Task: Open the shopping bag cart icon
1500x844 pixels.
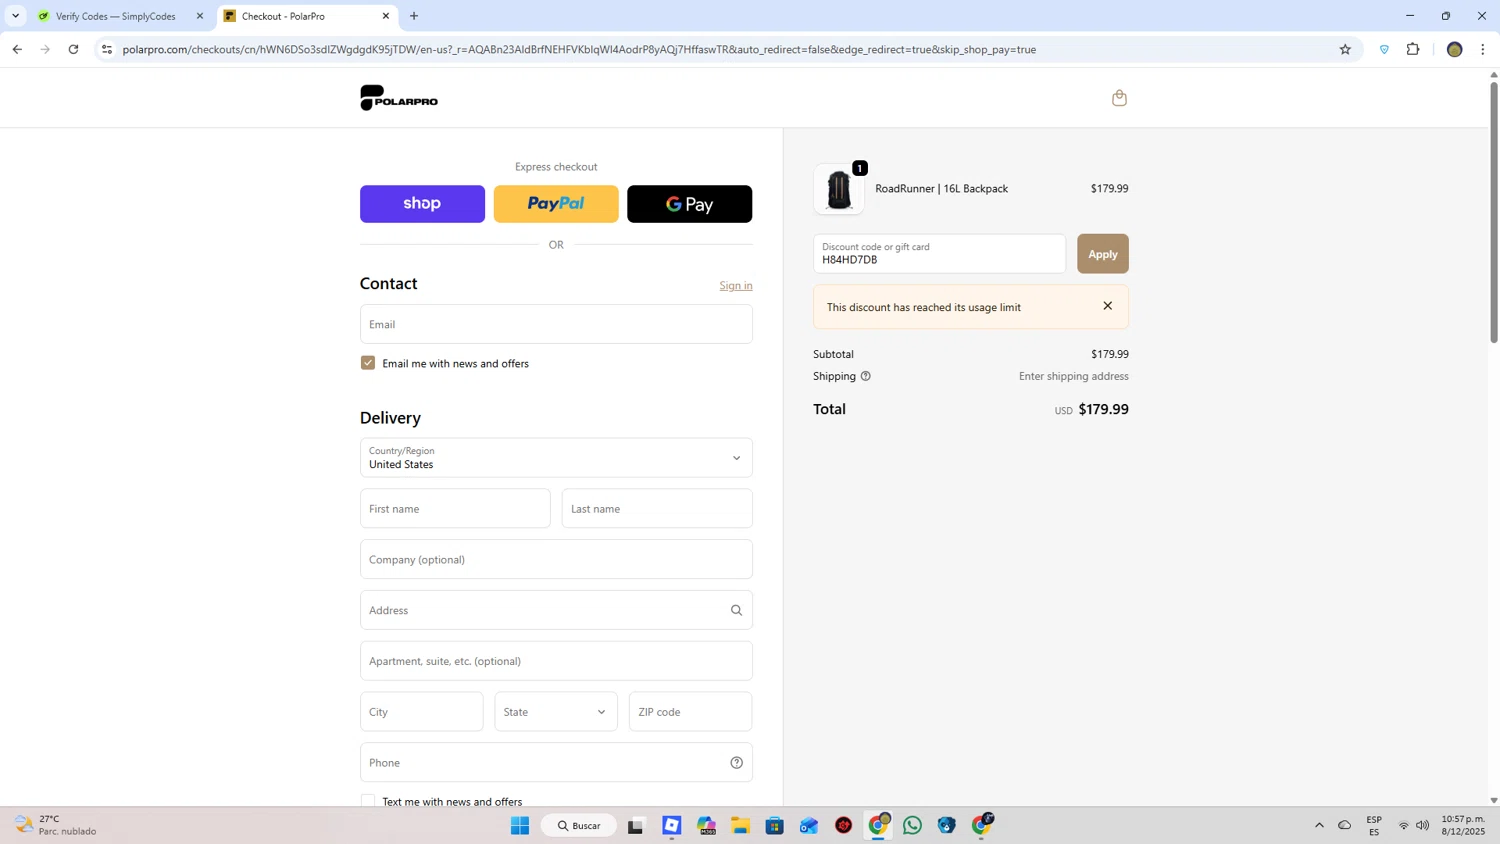Action: [1119, 98]
